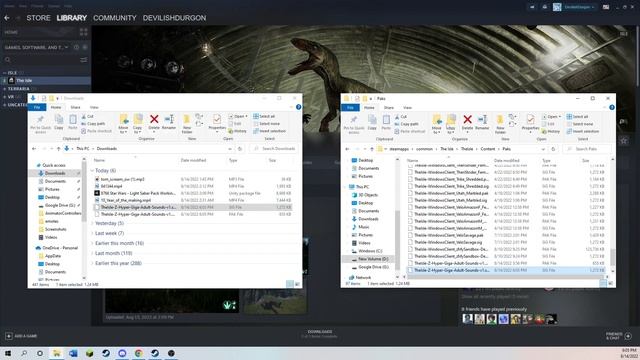Click ADD A GAME in Steam

click(x=21, y=336)
